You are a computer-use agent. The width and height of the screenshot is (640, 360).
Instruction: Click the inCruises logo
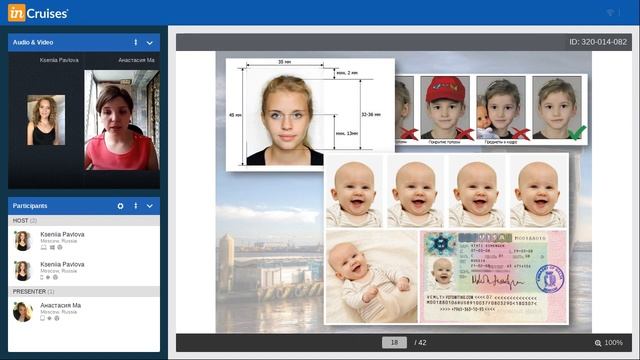tap(38, 13)
